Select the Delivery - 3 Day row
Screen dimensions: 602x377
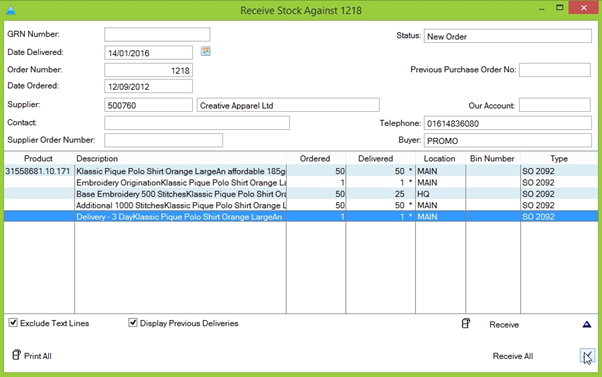tap(301, 217)
